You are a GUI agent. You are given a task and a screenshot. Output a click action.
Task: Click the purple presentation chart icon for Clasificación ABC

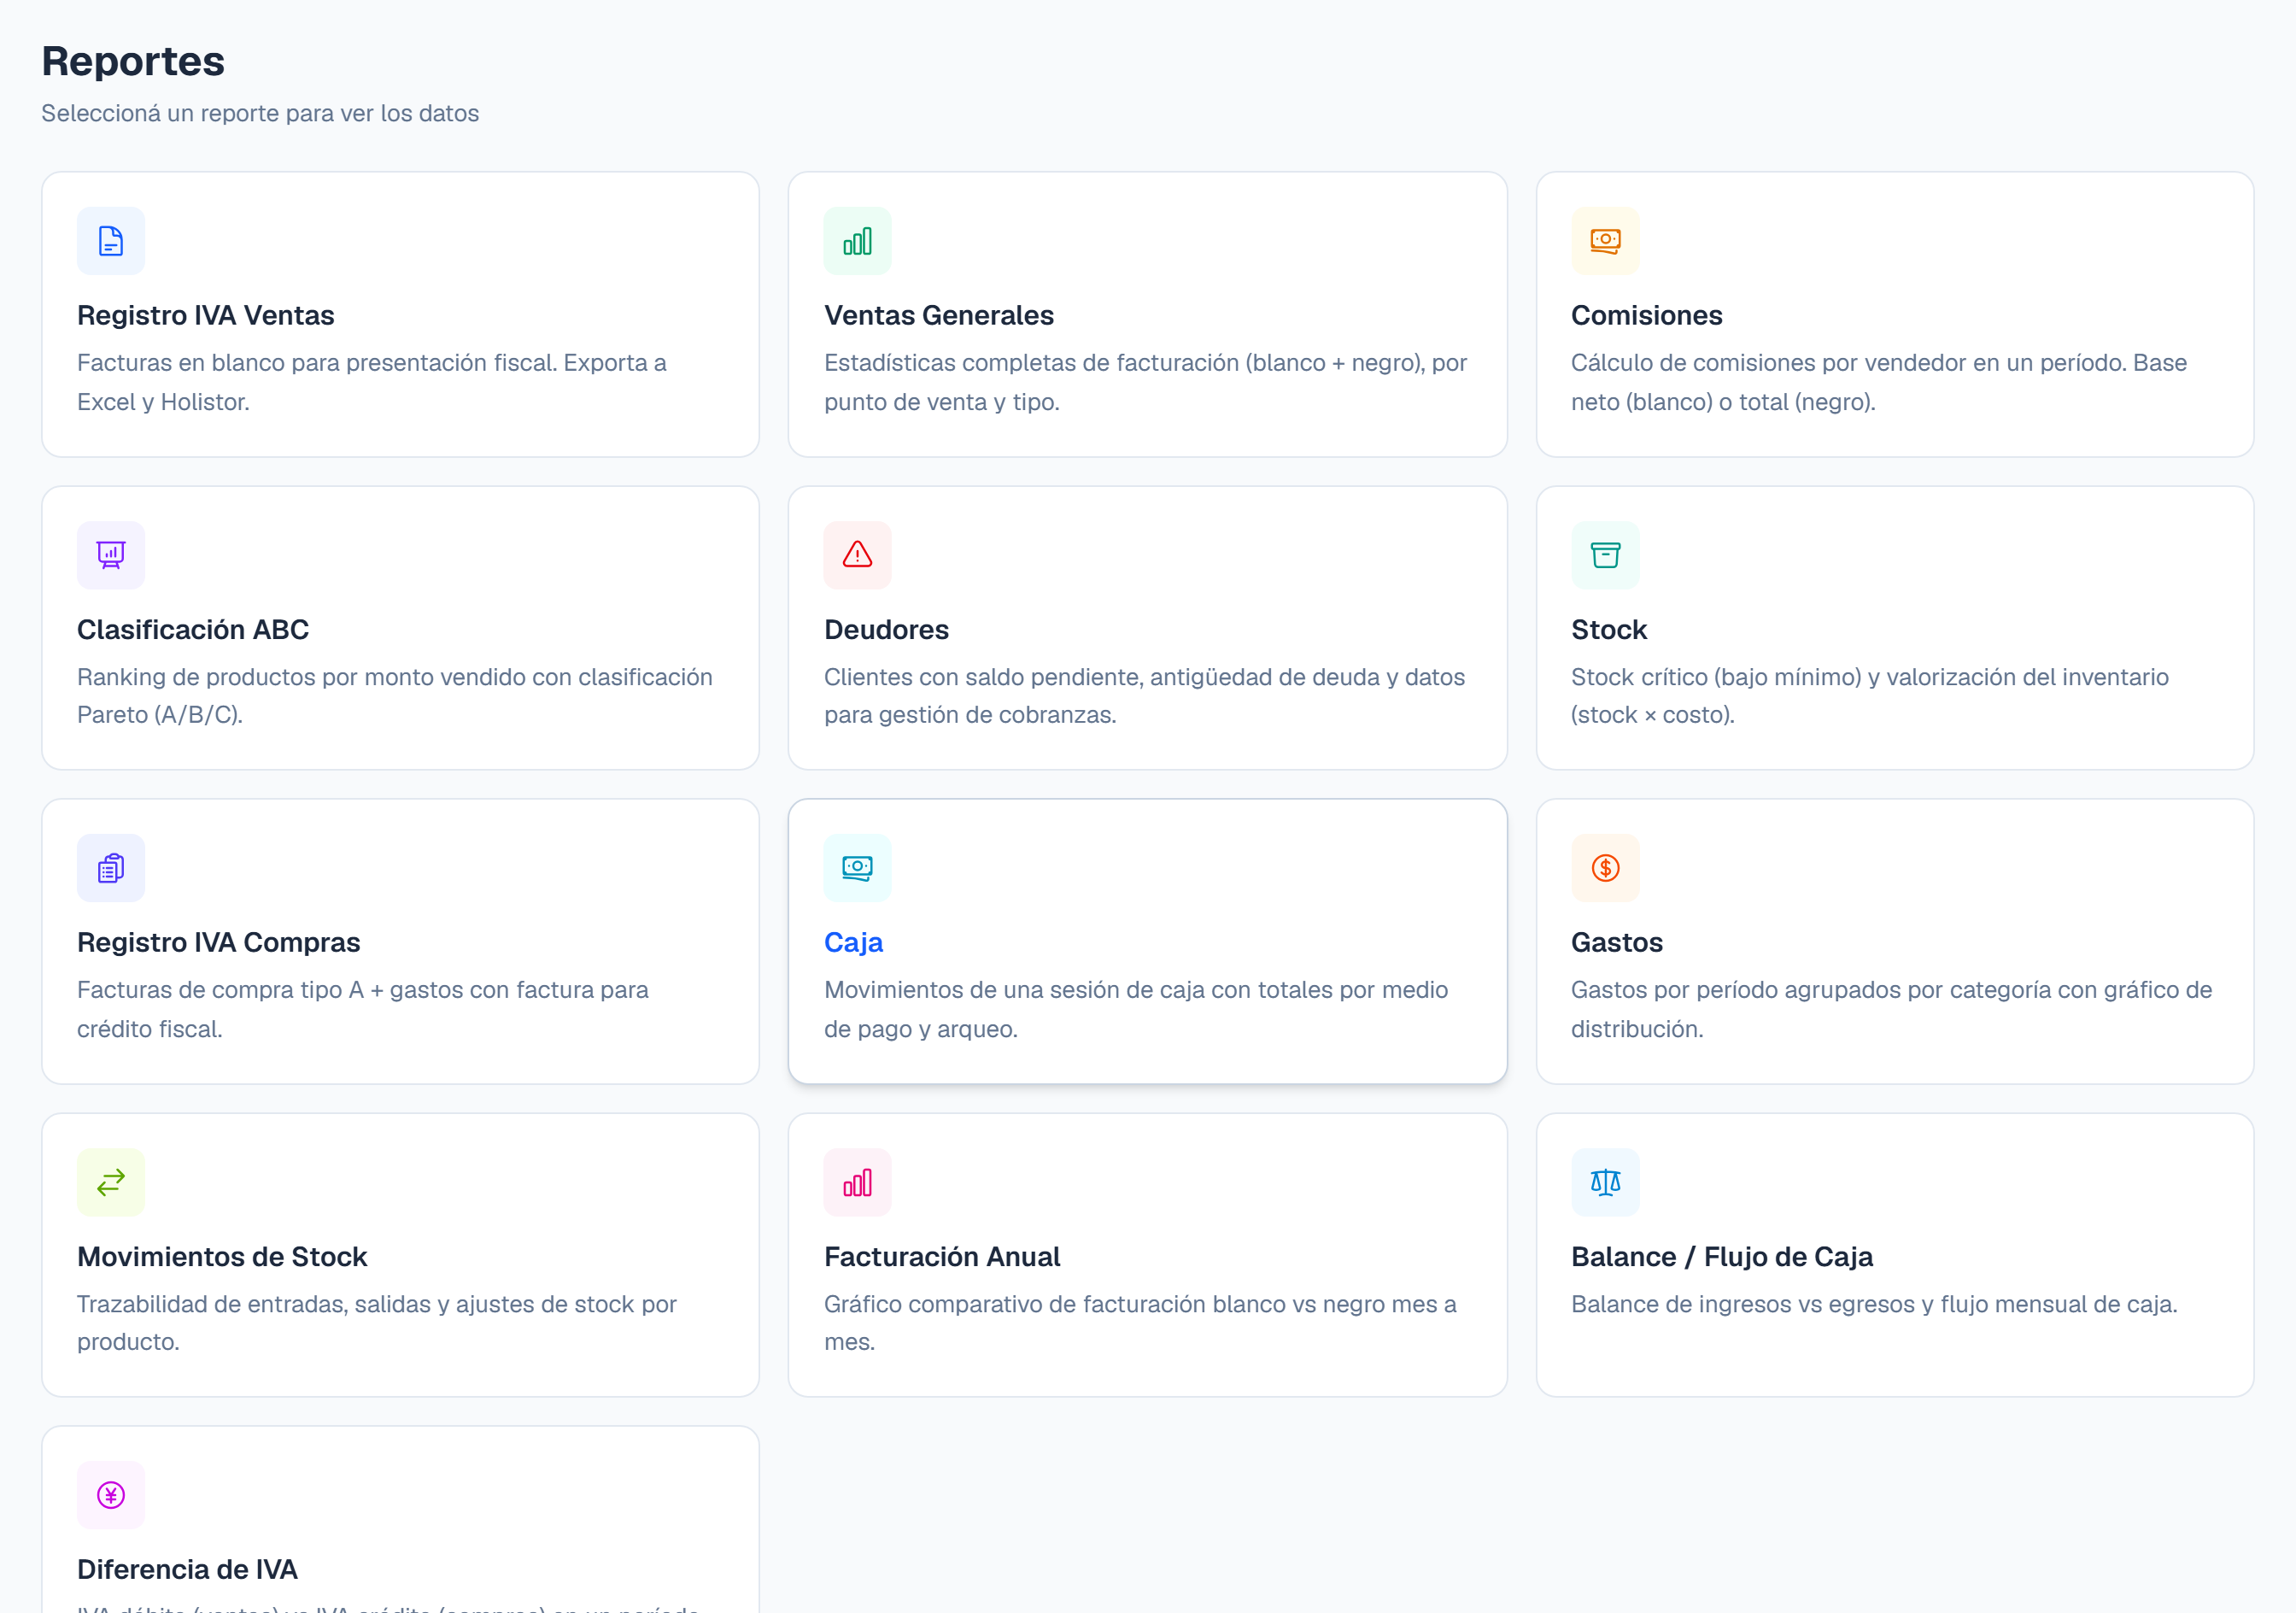pyautogui.click(x=111, y=555)
